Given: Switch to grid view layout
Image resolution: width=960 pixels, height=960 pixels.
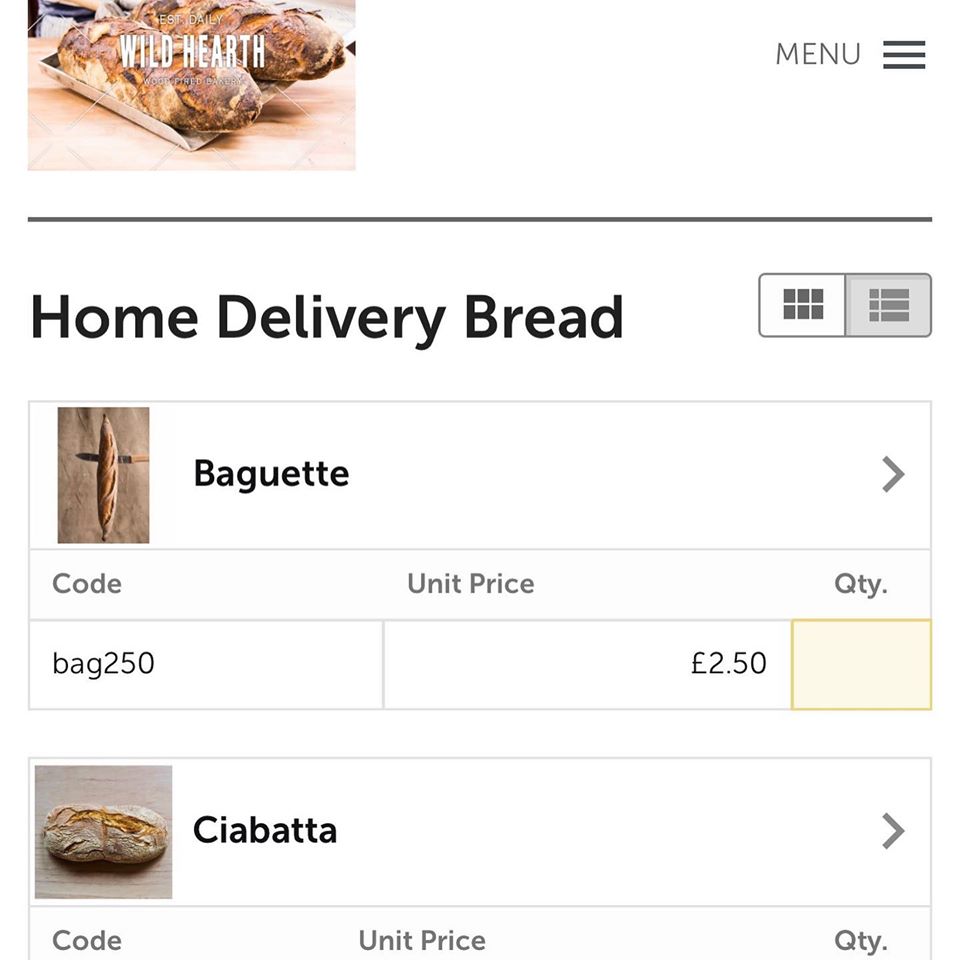Looking at the screenshot, I should click(x=803, y=304).
